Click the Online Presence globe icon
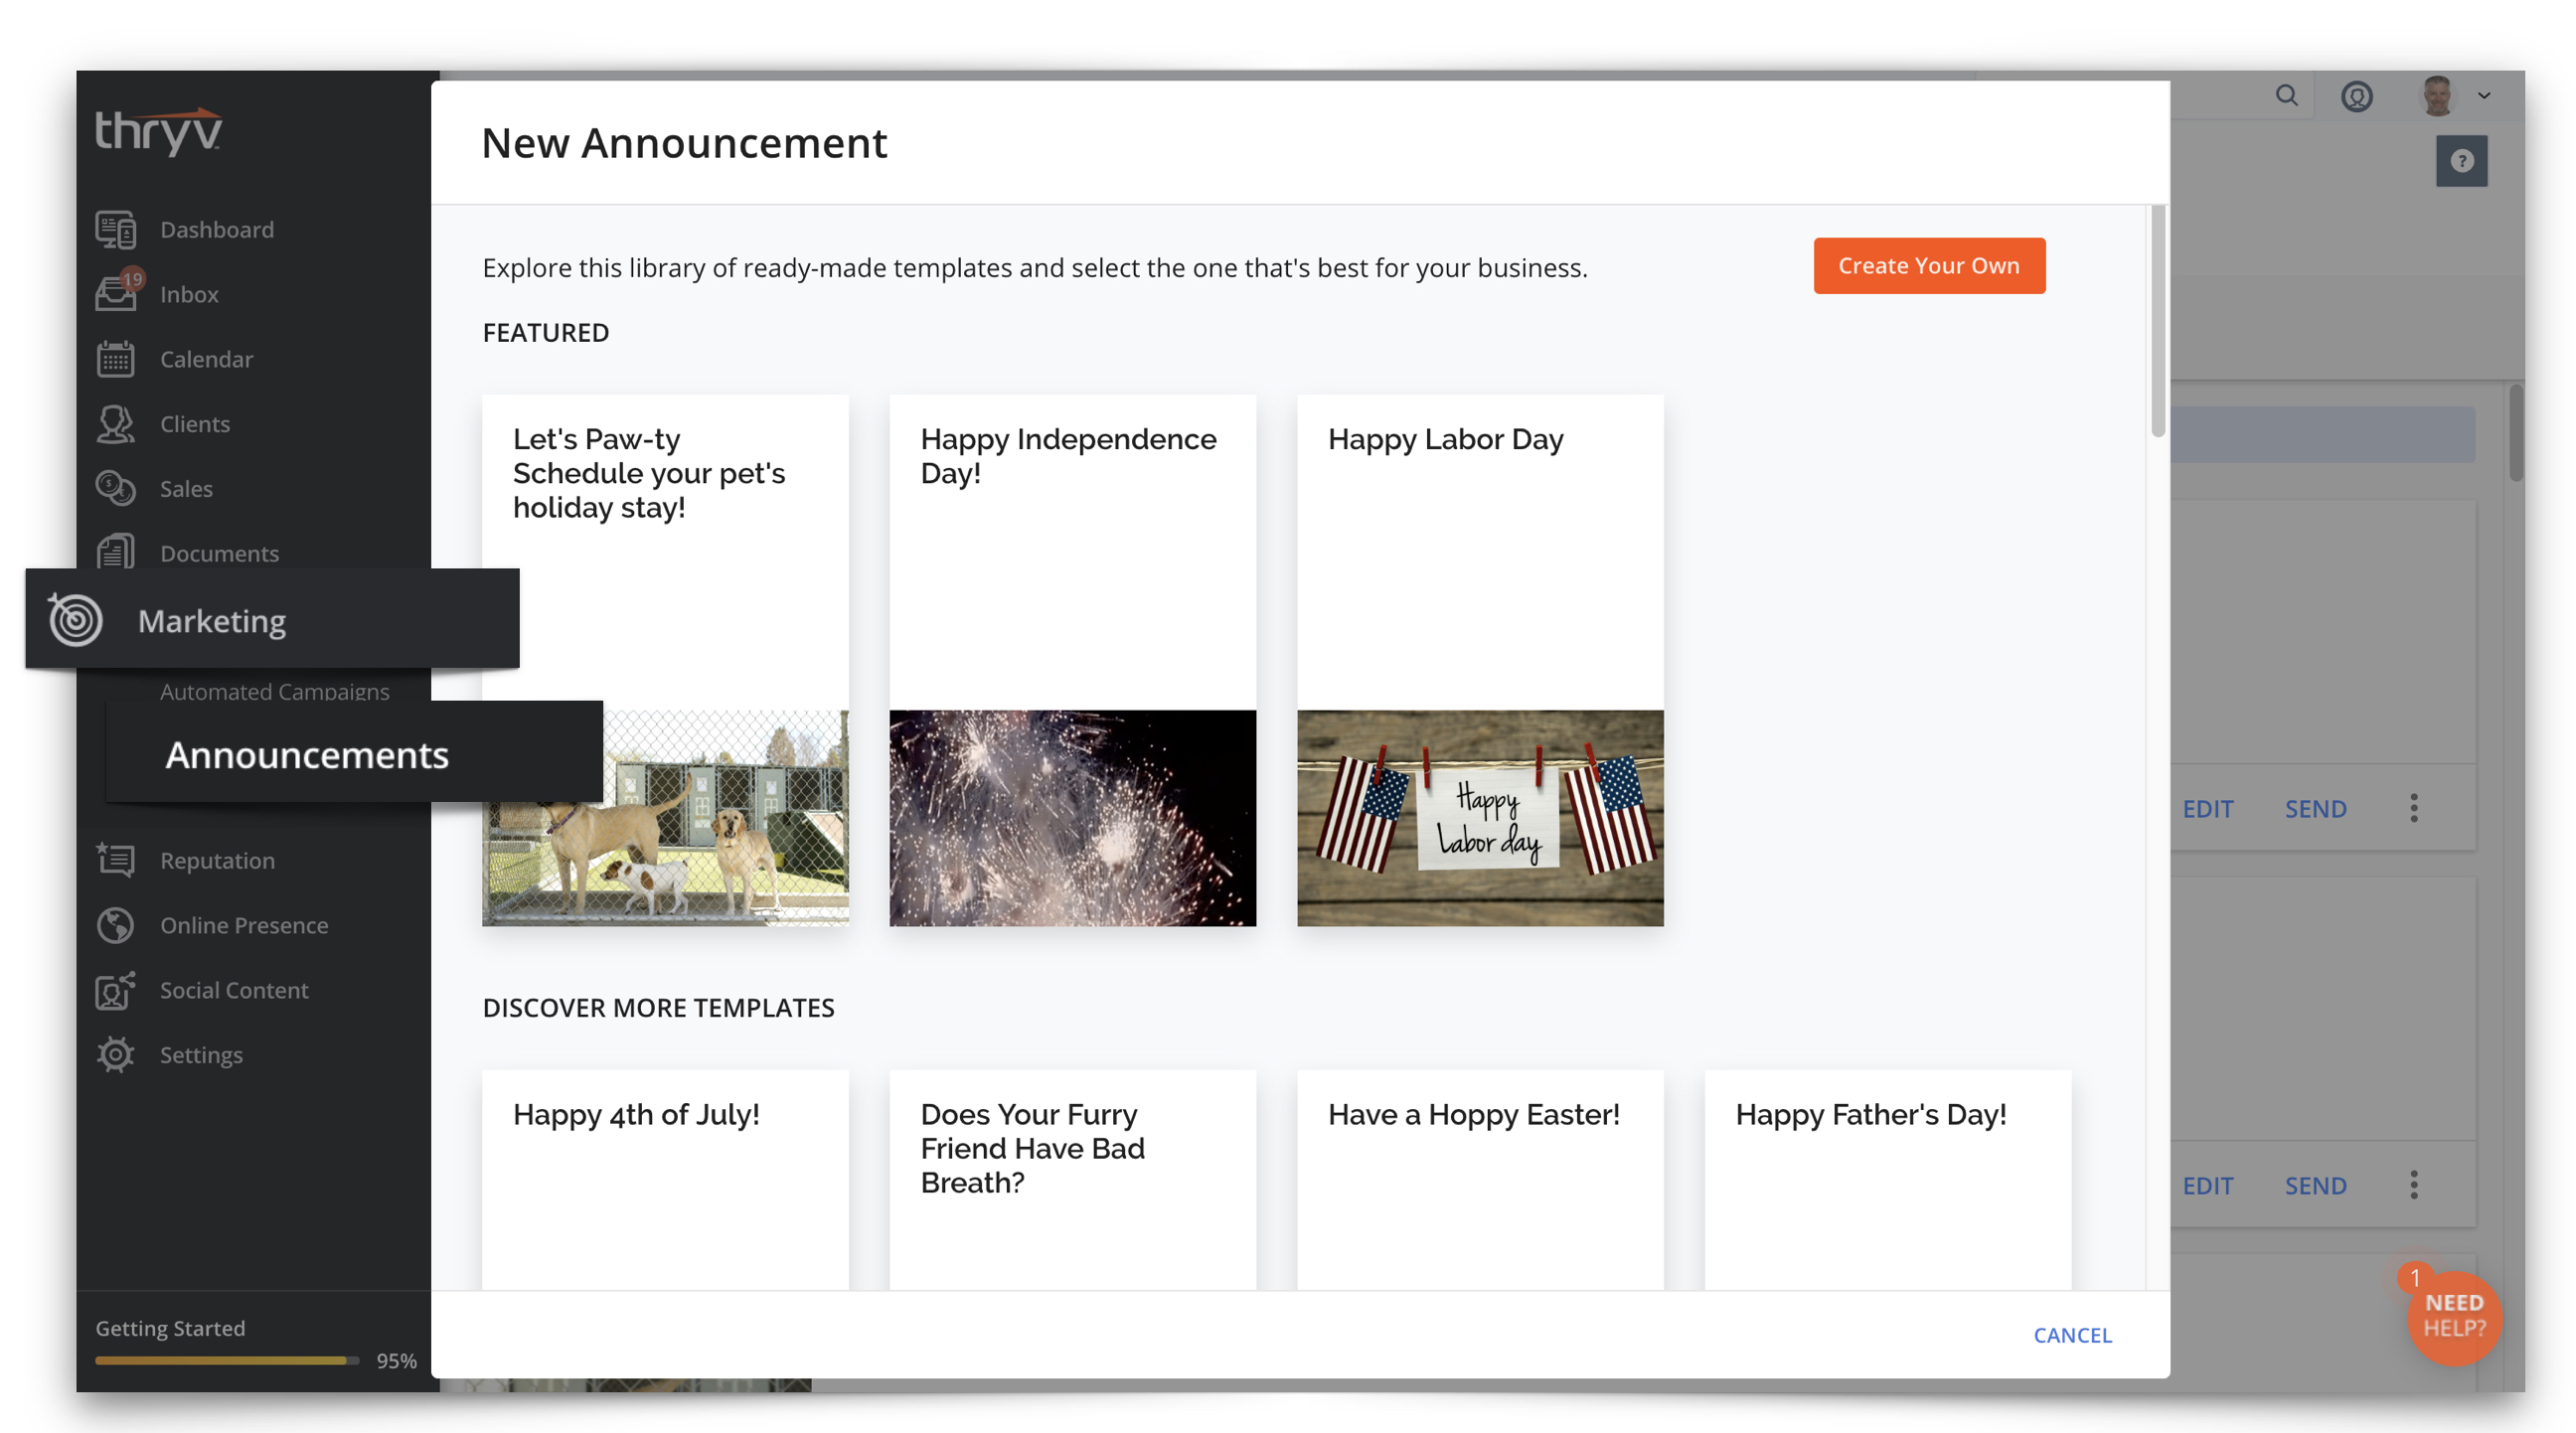 coord(115,925)
